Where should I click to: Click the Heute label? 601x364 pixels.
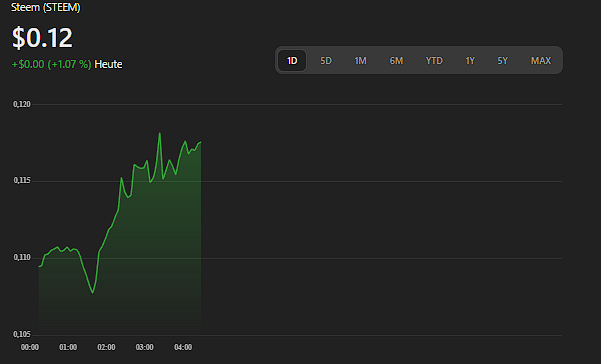108,64
